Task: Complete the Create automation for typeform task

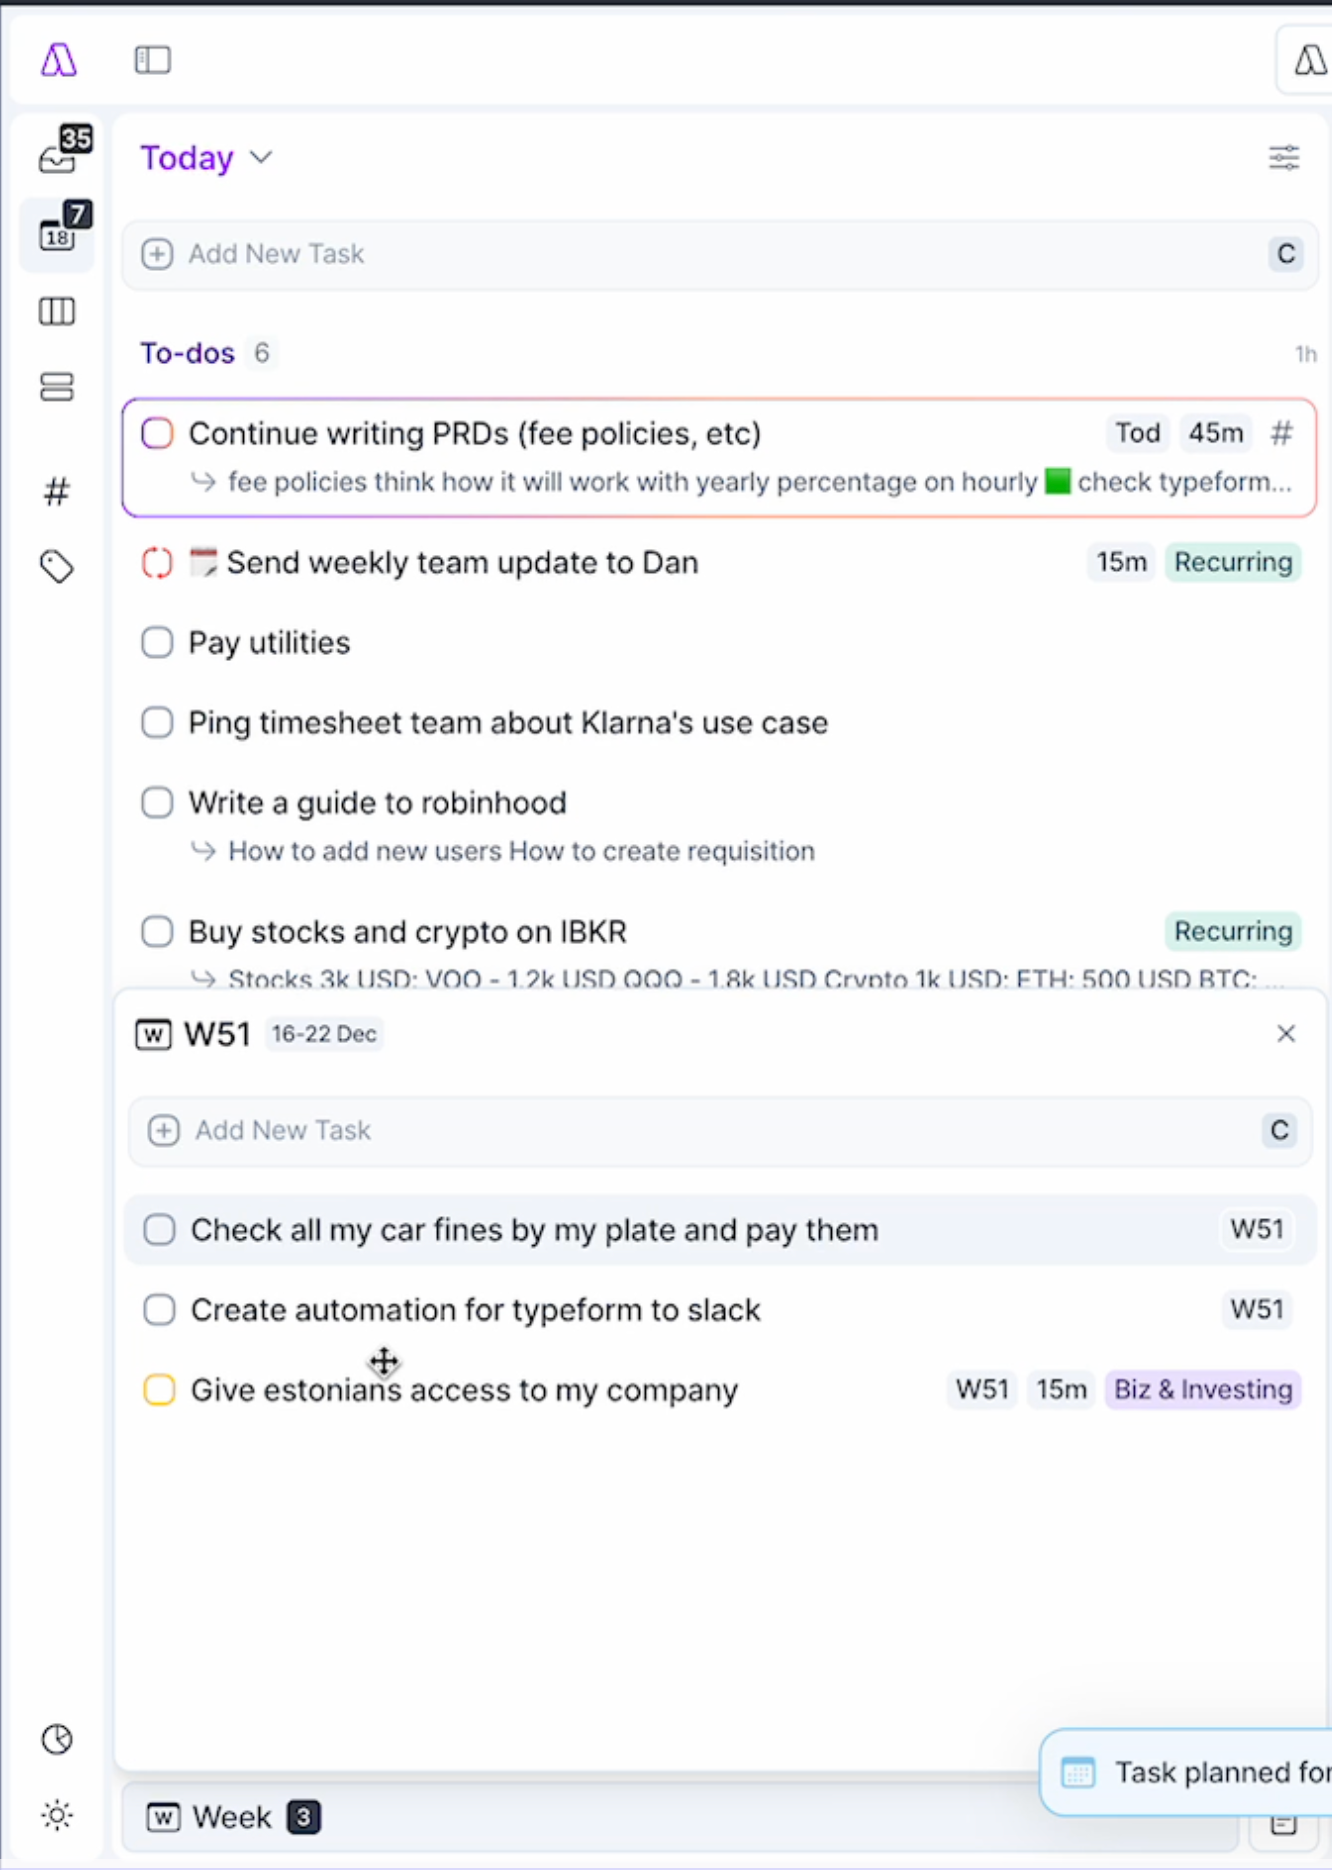Action: pyautogui.click(x=159, y=1309)
